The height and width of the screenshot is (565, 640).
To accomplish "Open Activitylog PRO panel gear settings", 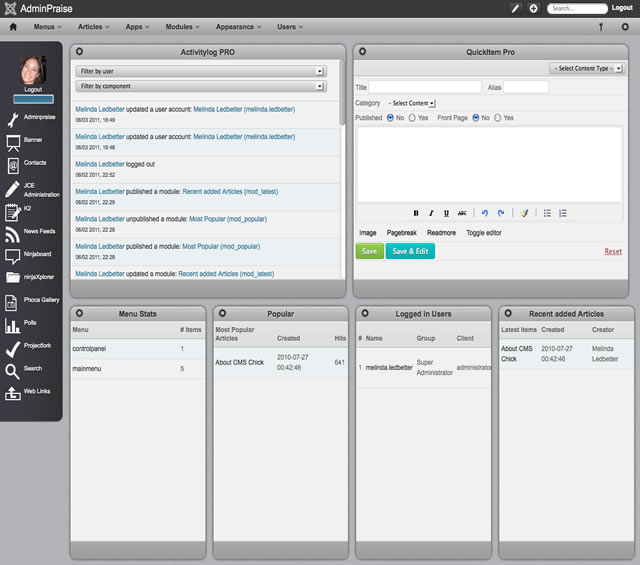I will [80, 51].
